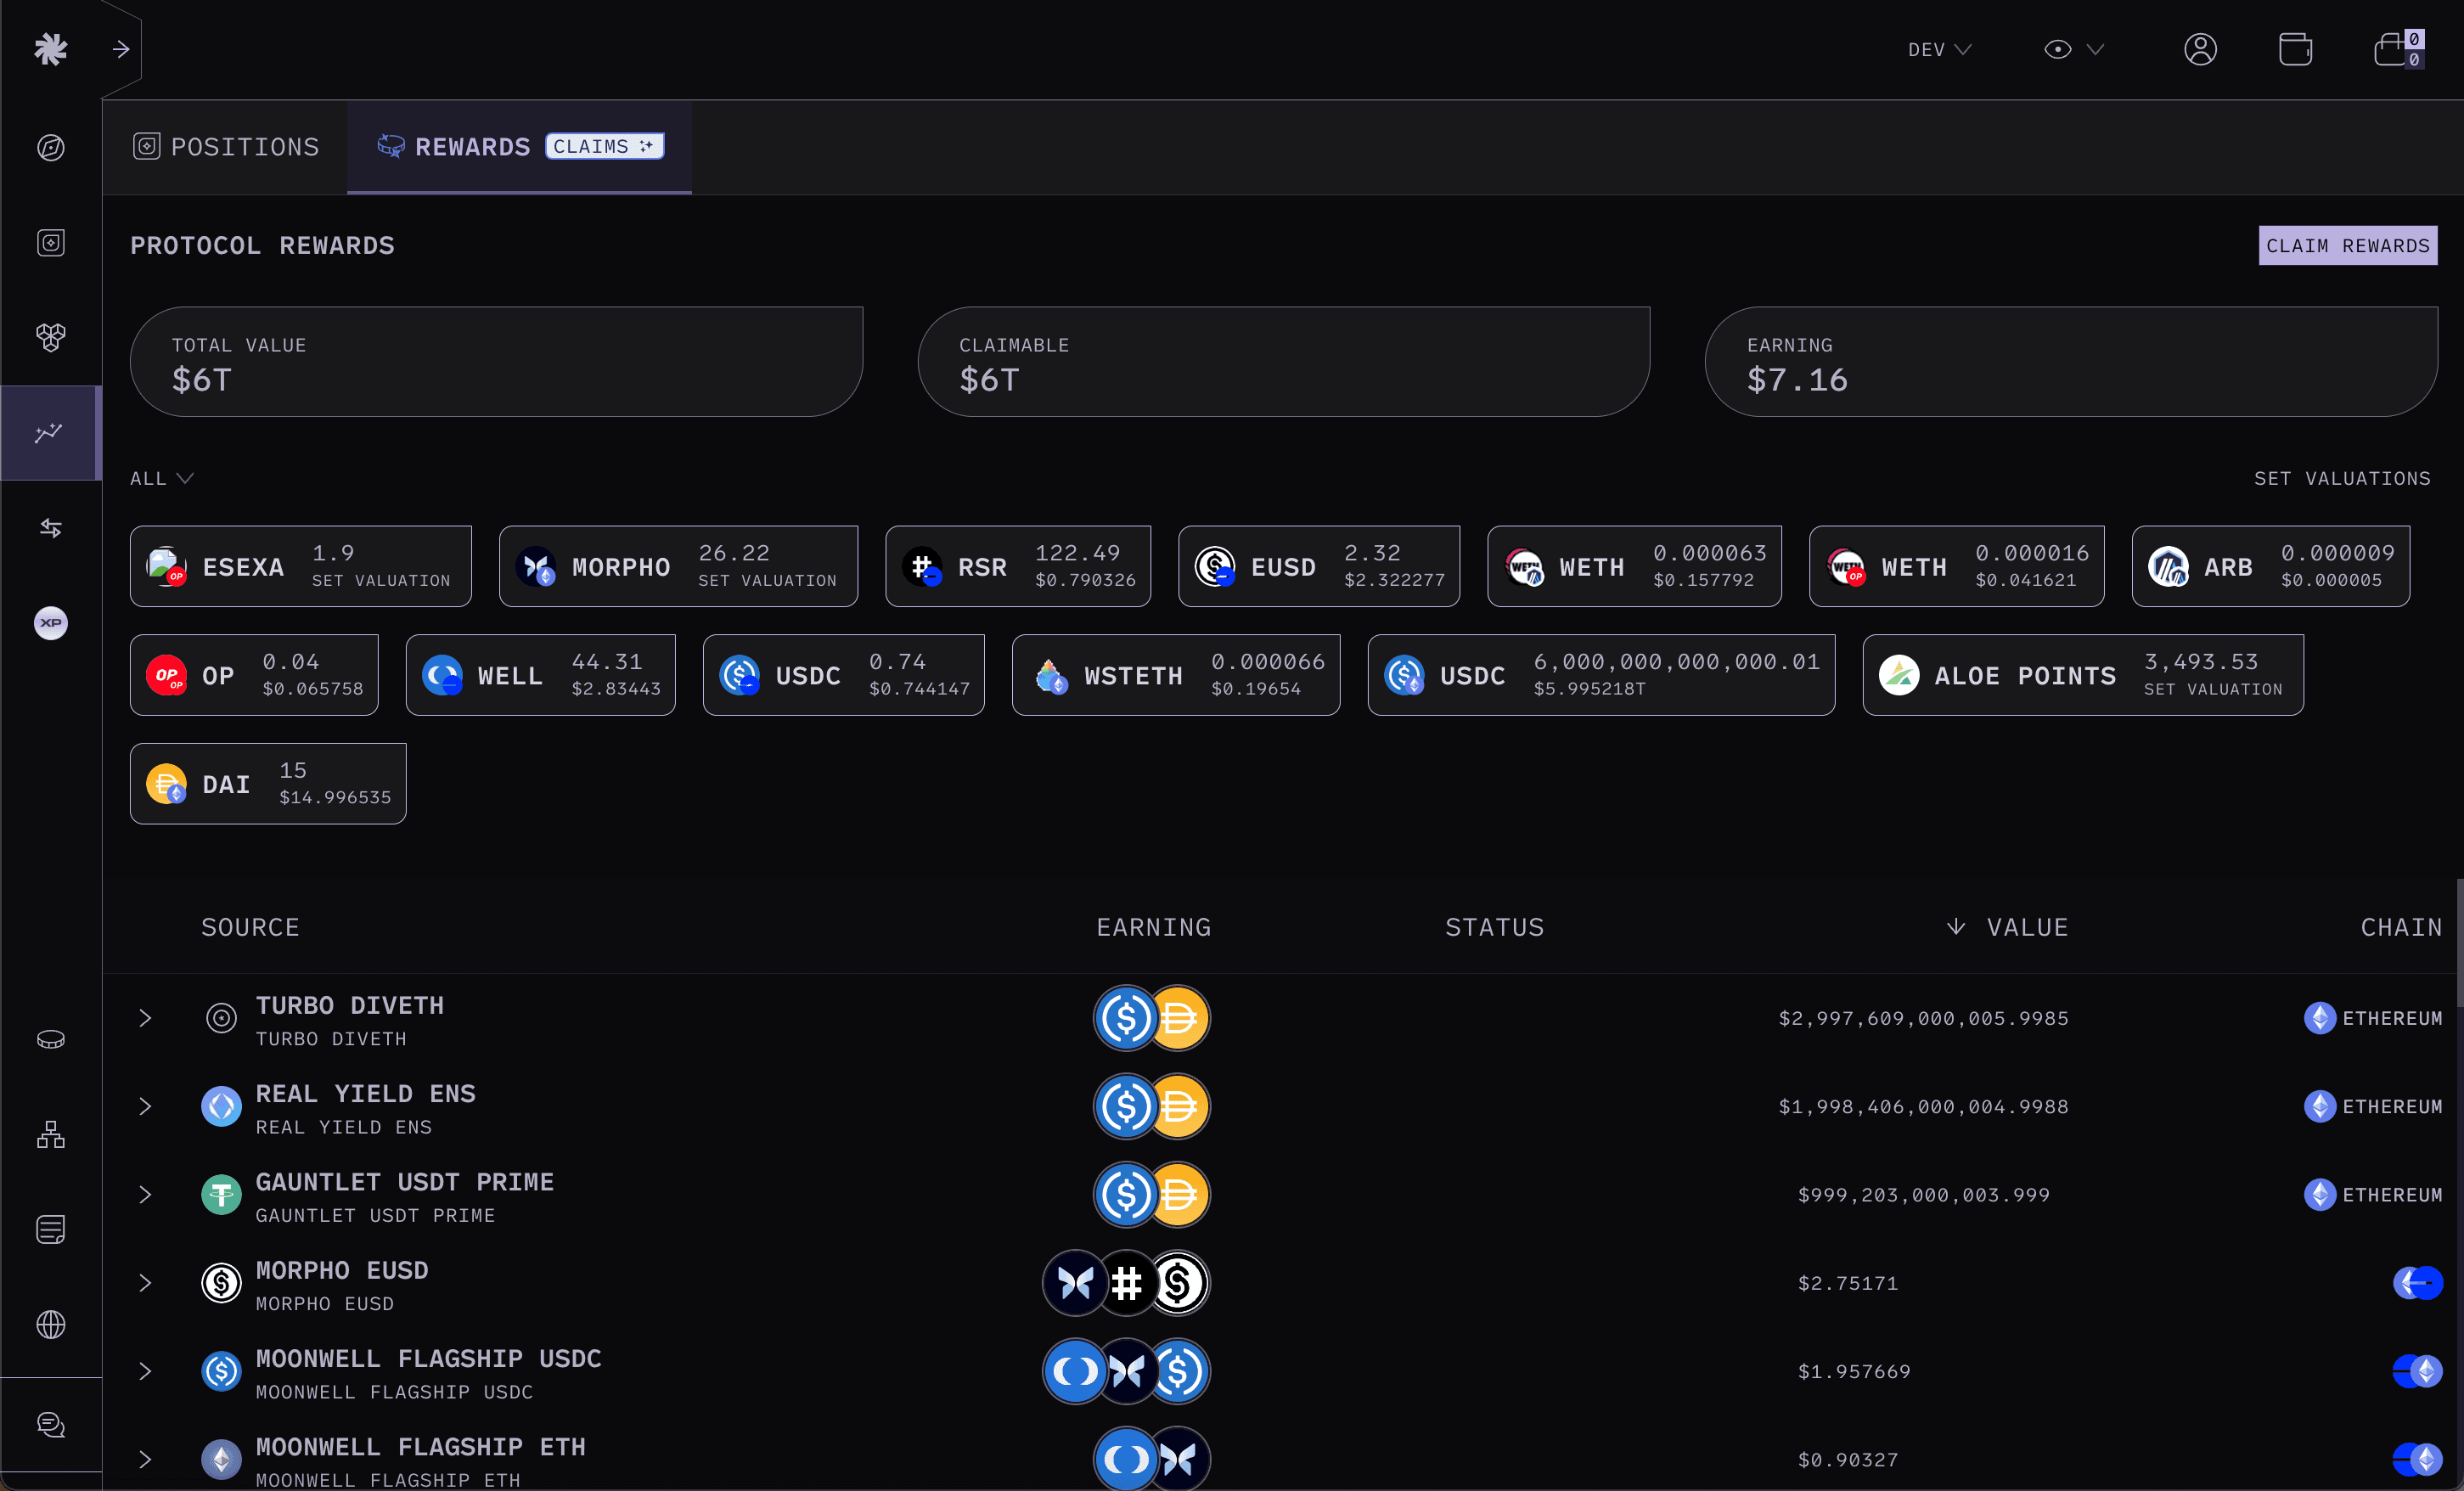This screenshot has width=2464, height=1491.
Task: Sort by the Earning column header
Action: click(x=1153, y=927)
